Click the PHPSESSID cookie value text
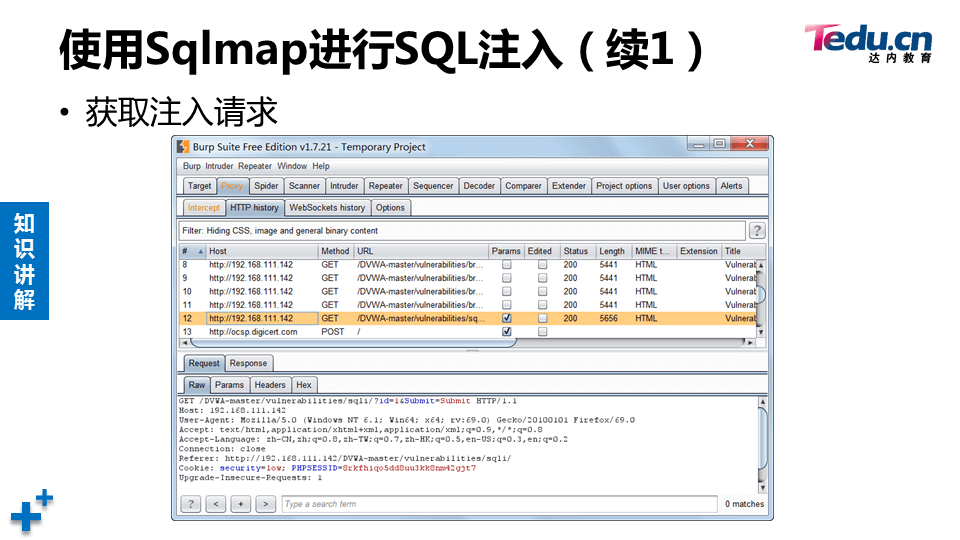The height and width of the screenshot is (540, 960). [409, 468]
